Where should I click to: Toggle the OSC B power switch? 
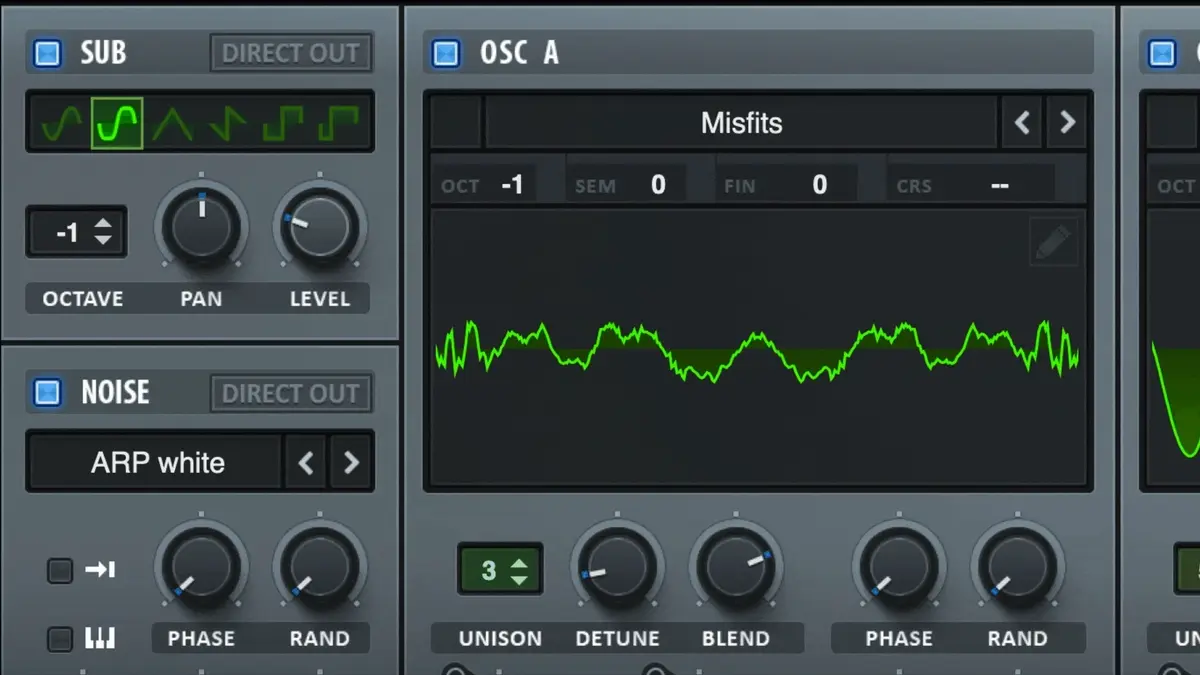pos(1162,53)
